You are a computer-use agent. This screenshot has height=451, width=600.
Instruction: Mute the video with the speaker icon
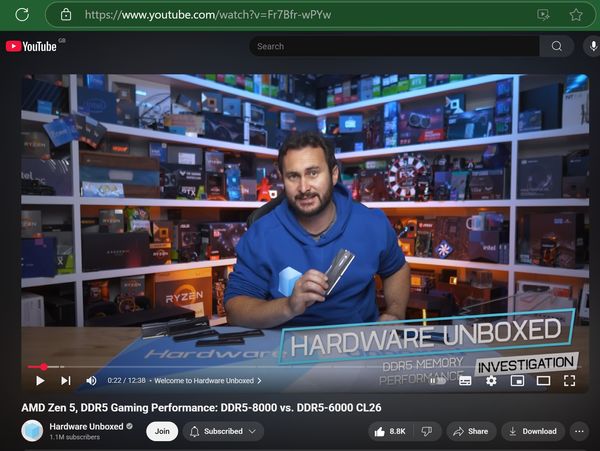pyautogui.click(x=91, y=381)
